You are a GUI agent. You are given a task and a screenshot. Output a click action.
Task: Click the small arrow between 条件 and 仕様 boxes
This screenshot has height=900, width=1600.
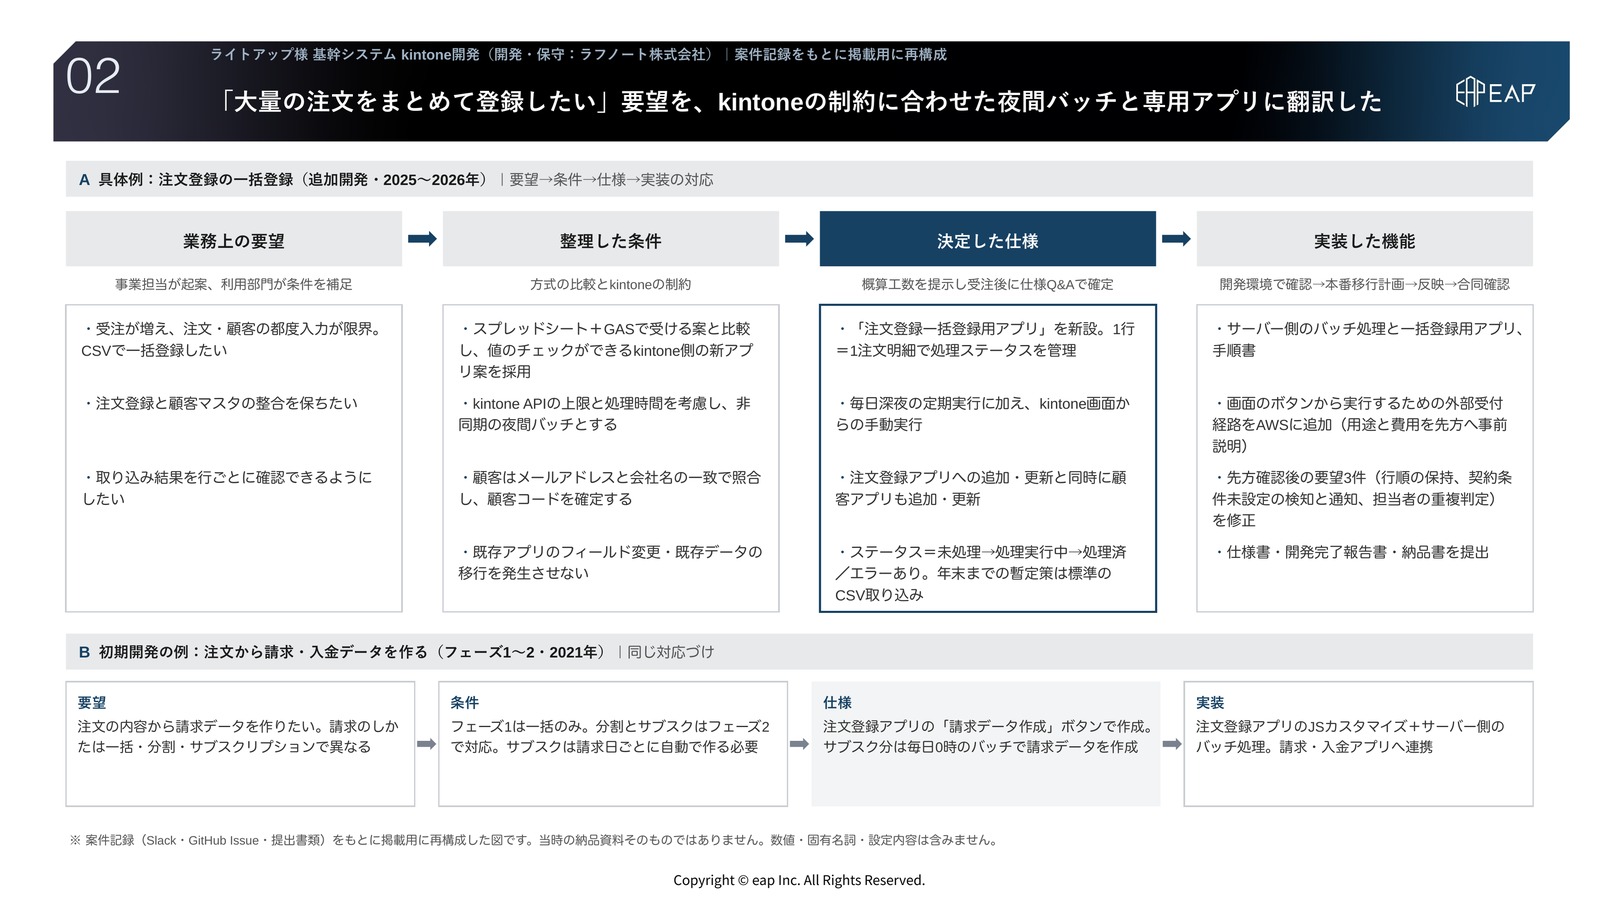pyautogui.click(x=799, y=744)
